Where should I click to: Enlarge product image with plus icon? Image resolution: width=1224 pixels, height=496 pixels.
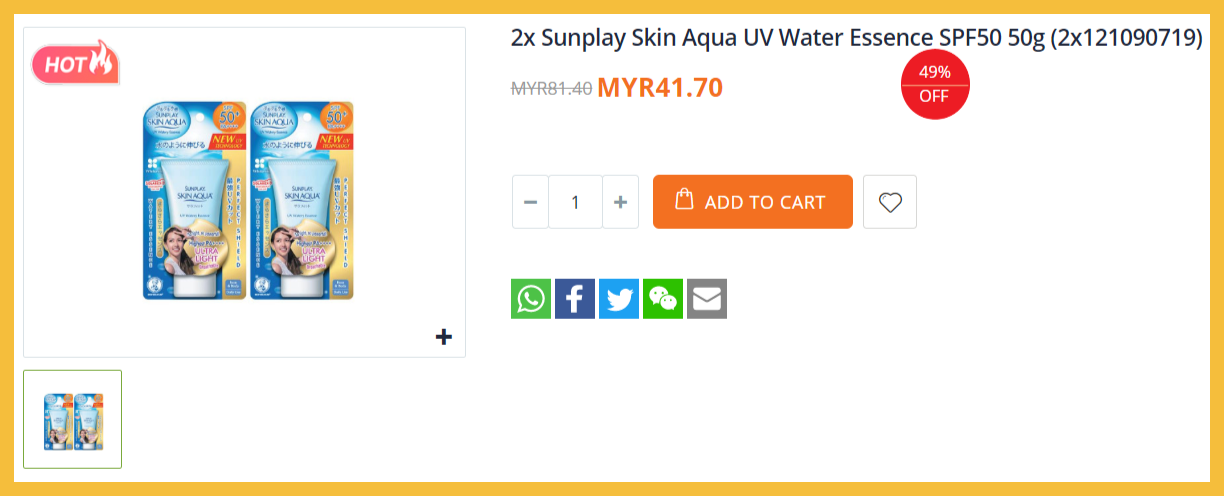pyautogui.click(x=444, y=337)
